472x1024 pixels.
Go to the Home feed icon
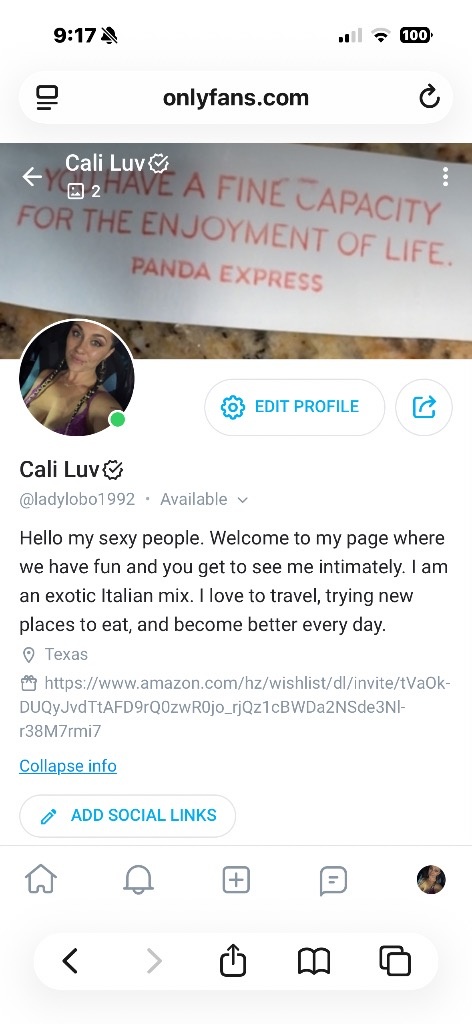41,880
